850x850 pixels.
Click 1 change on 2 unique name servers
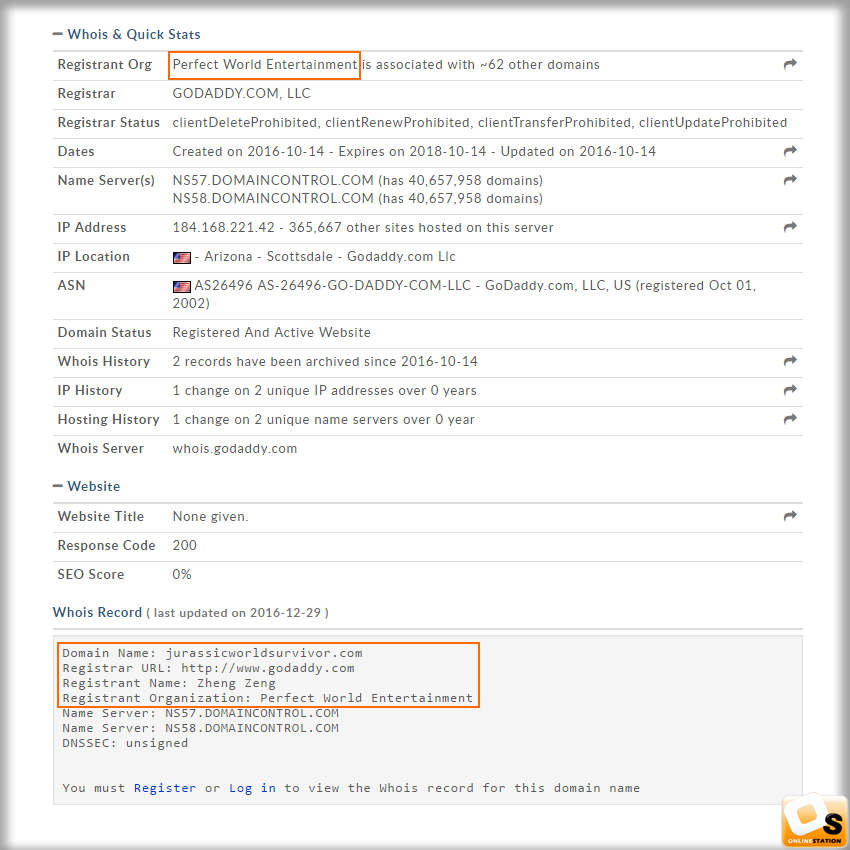pos(323,420)
